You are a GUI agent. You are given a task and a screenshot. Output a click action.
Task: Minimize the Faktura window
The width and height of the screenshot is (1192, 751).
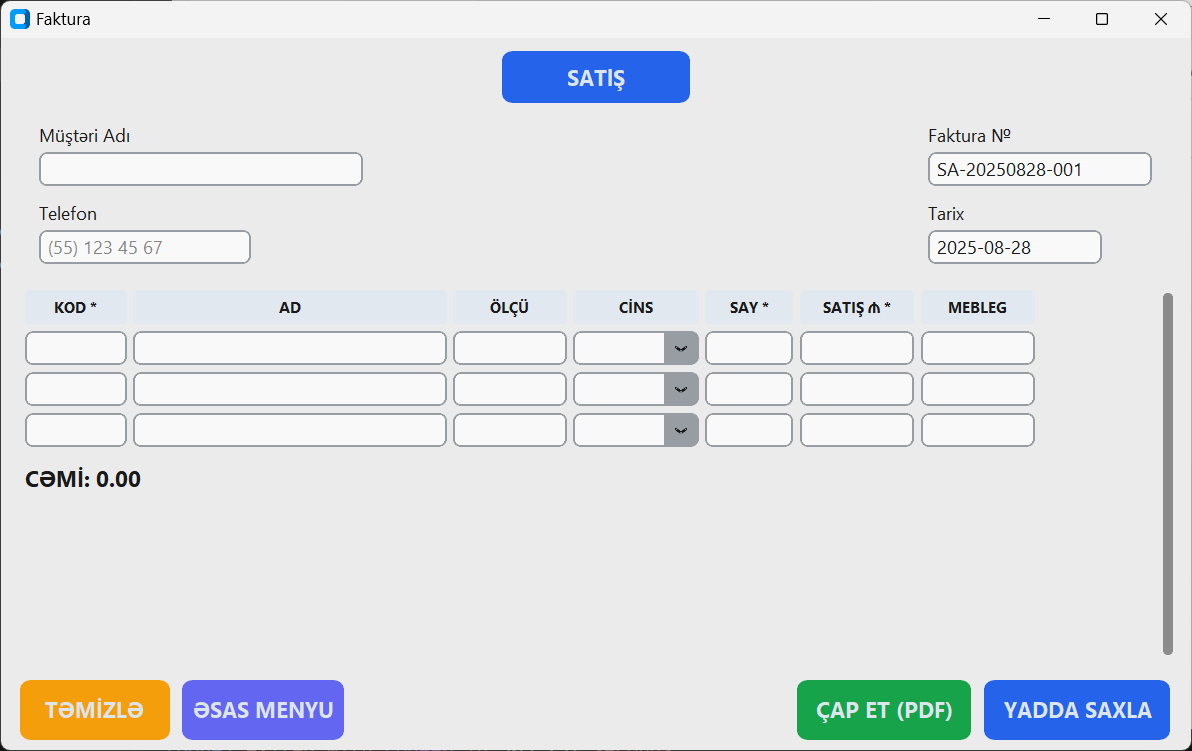point(1044,19)
